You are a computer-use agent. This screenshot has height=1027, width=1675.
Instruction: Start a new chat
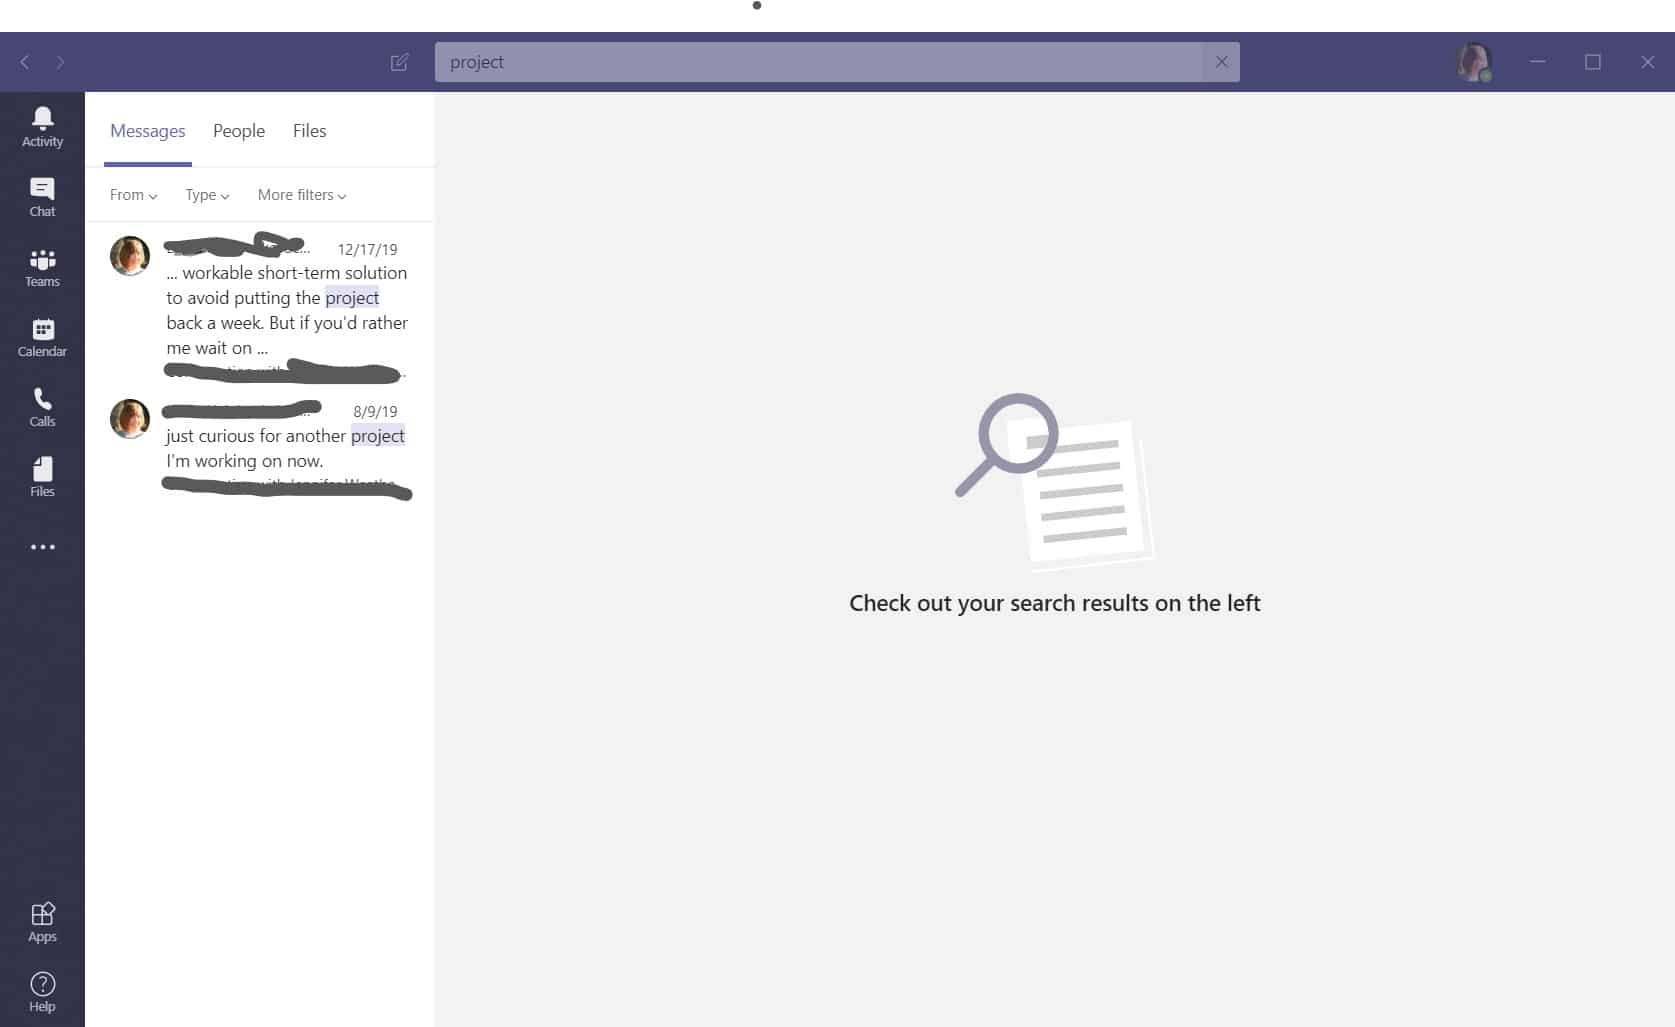[399, 62]
